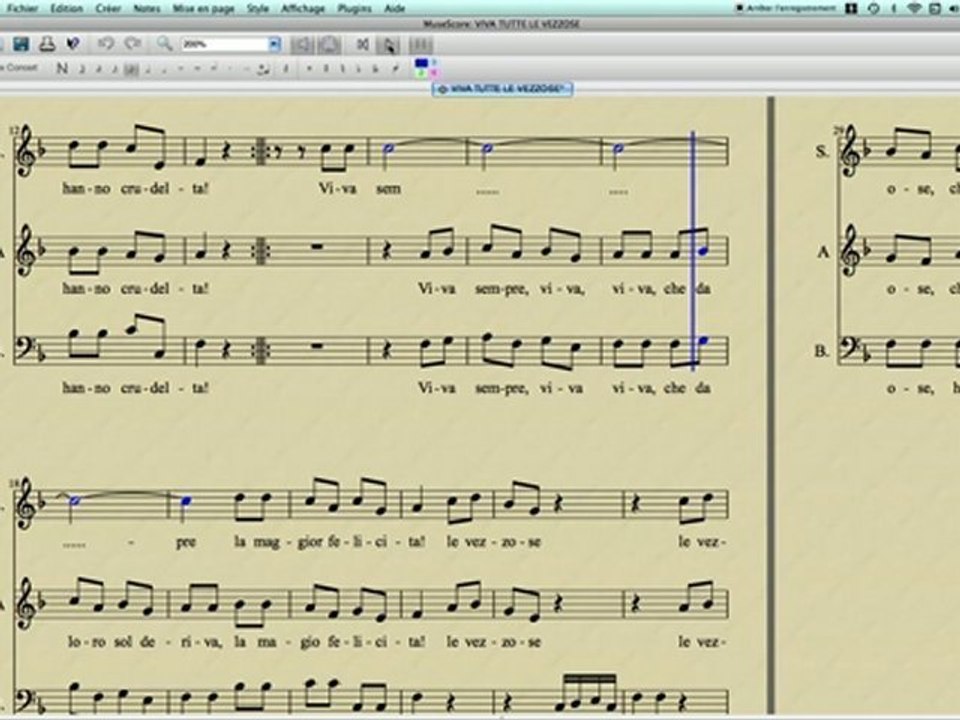This screenshot has height=720, width=960.
Task: Select repeat barline in top soprano staff
Action: coord(261,152)
